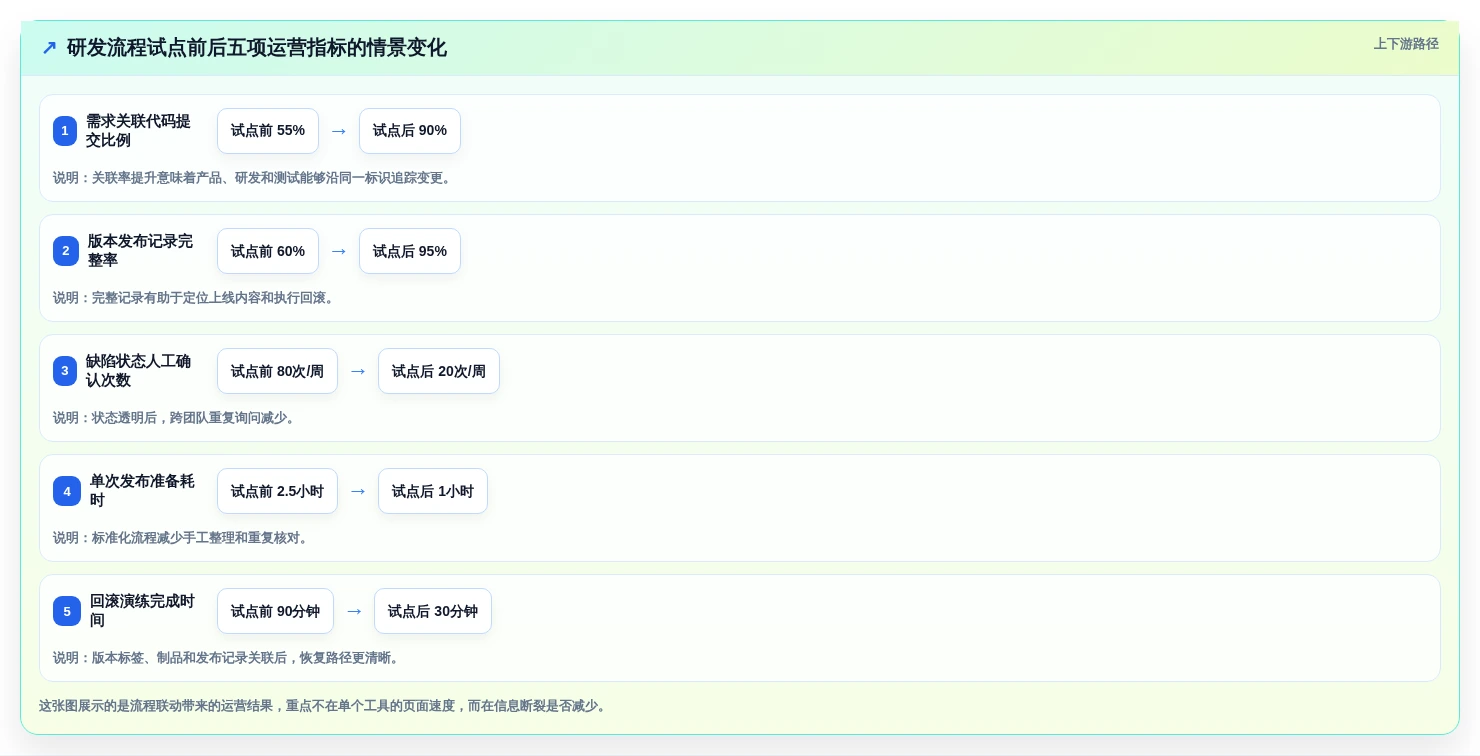Click the arrow between 60% and 95%
The height and width of the screenshot is (756, 1480).
point(339,251)
